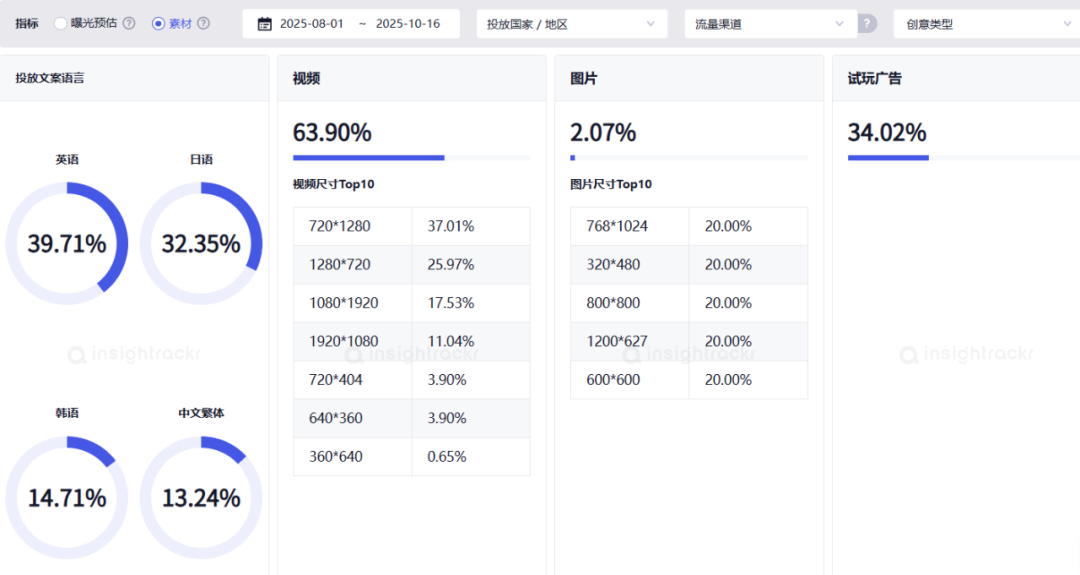Image resolution: width=1080 pixels, height=575 pixels.
Task: Click the question mark next to 流量渠道
Action: click(868, 24)
